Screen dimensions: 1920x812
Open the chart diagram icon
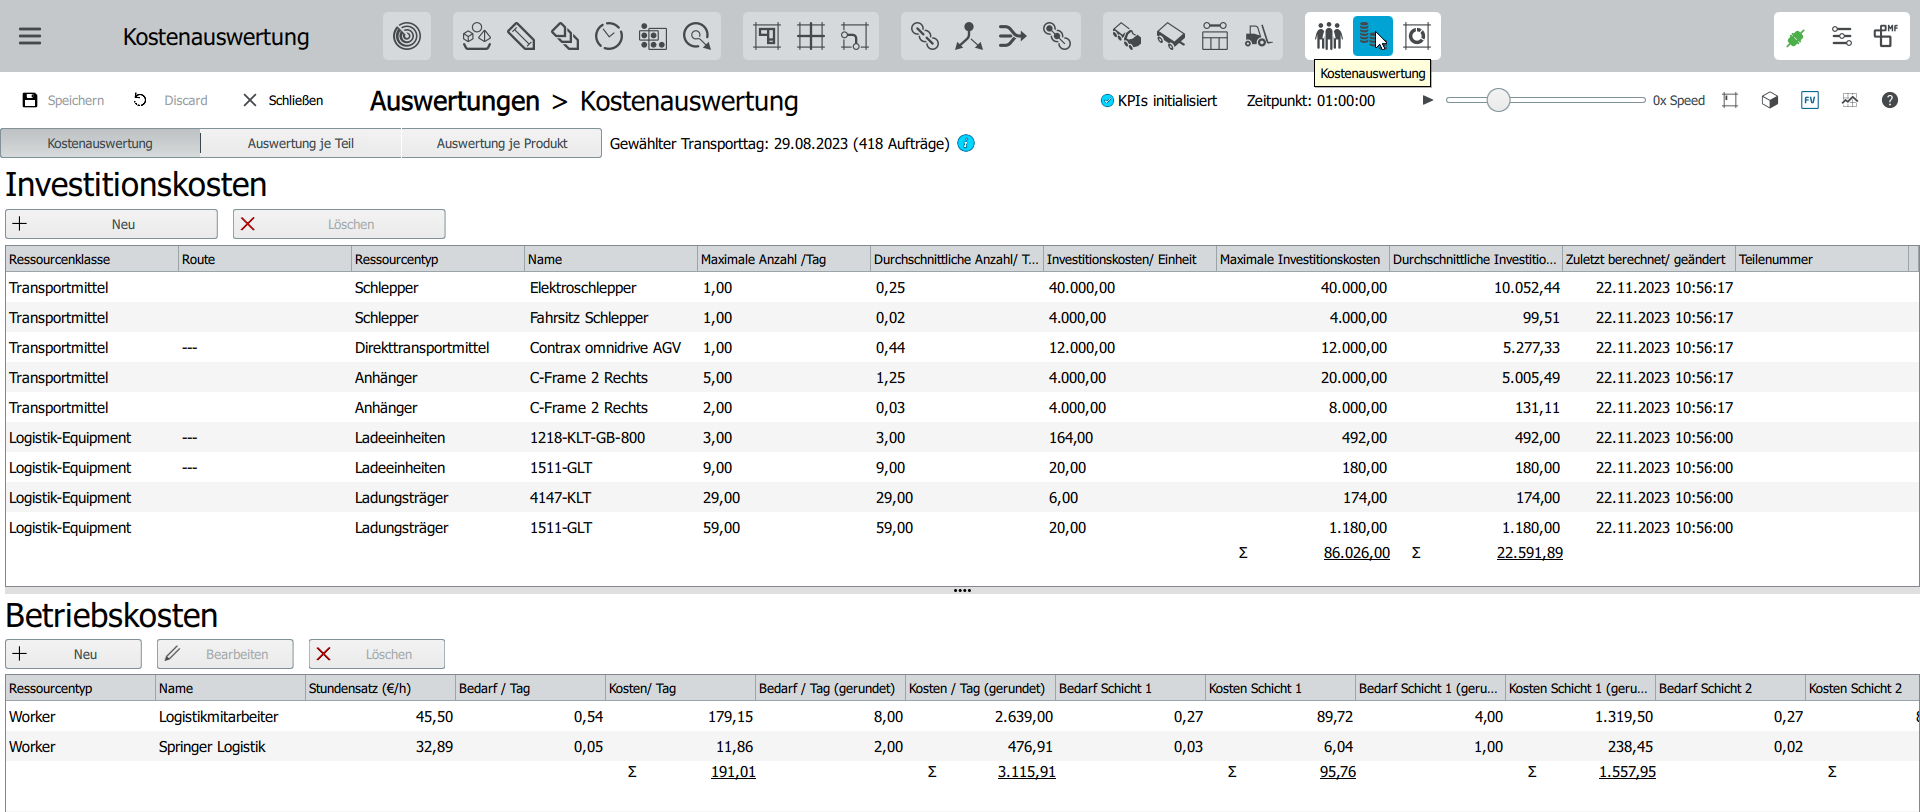click(1850, 100)
